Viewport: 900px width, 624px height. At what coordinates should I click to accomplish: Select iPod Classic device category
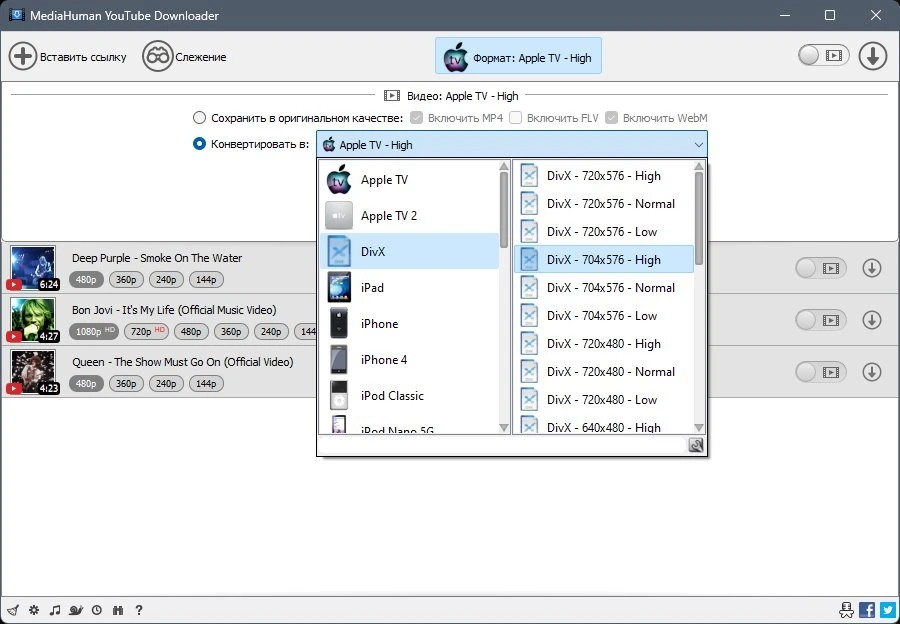(410, 396)
